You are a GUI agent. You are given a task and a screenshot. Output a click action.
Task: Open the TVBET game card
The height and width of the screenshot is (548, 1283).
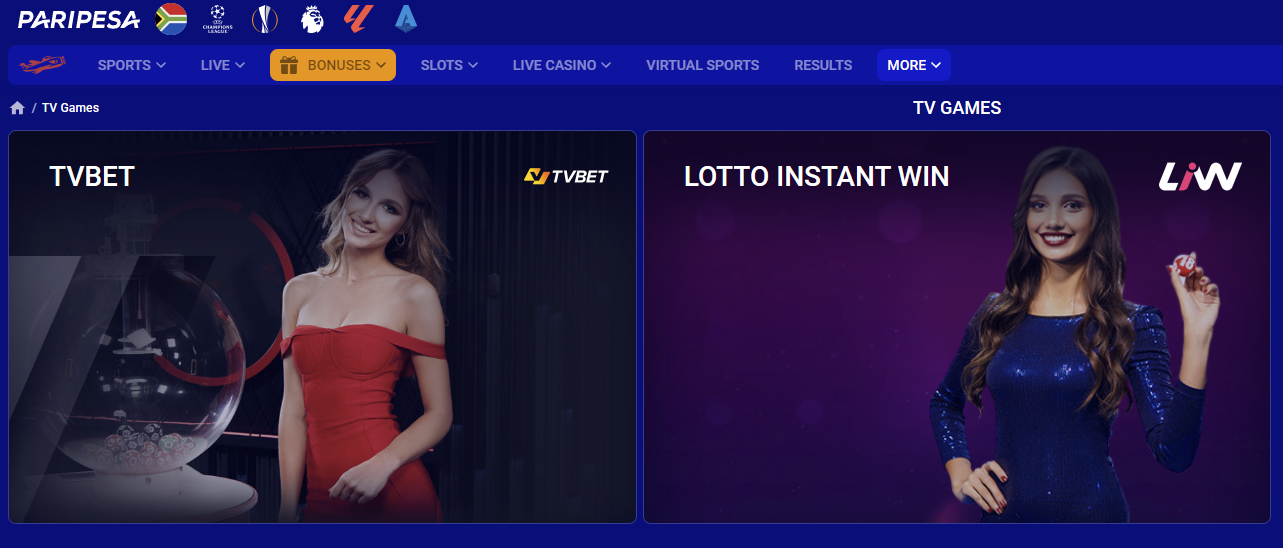pyautogui.click(x=323, y=327)
